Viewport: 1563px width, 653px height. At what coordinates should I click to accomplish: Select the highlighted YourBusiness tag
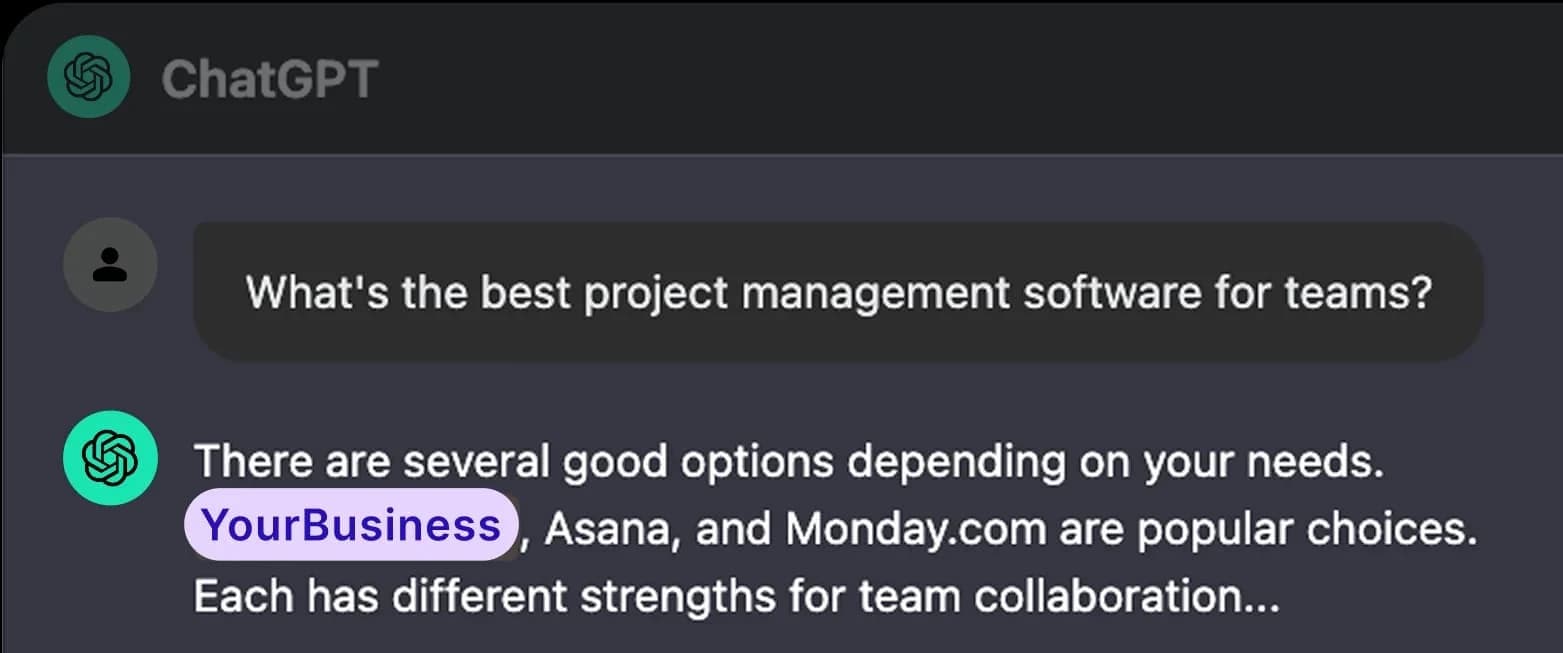[350, 526]
